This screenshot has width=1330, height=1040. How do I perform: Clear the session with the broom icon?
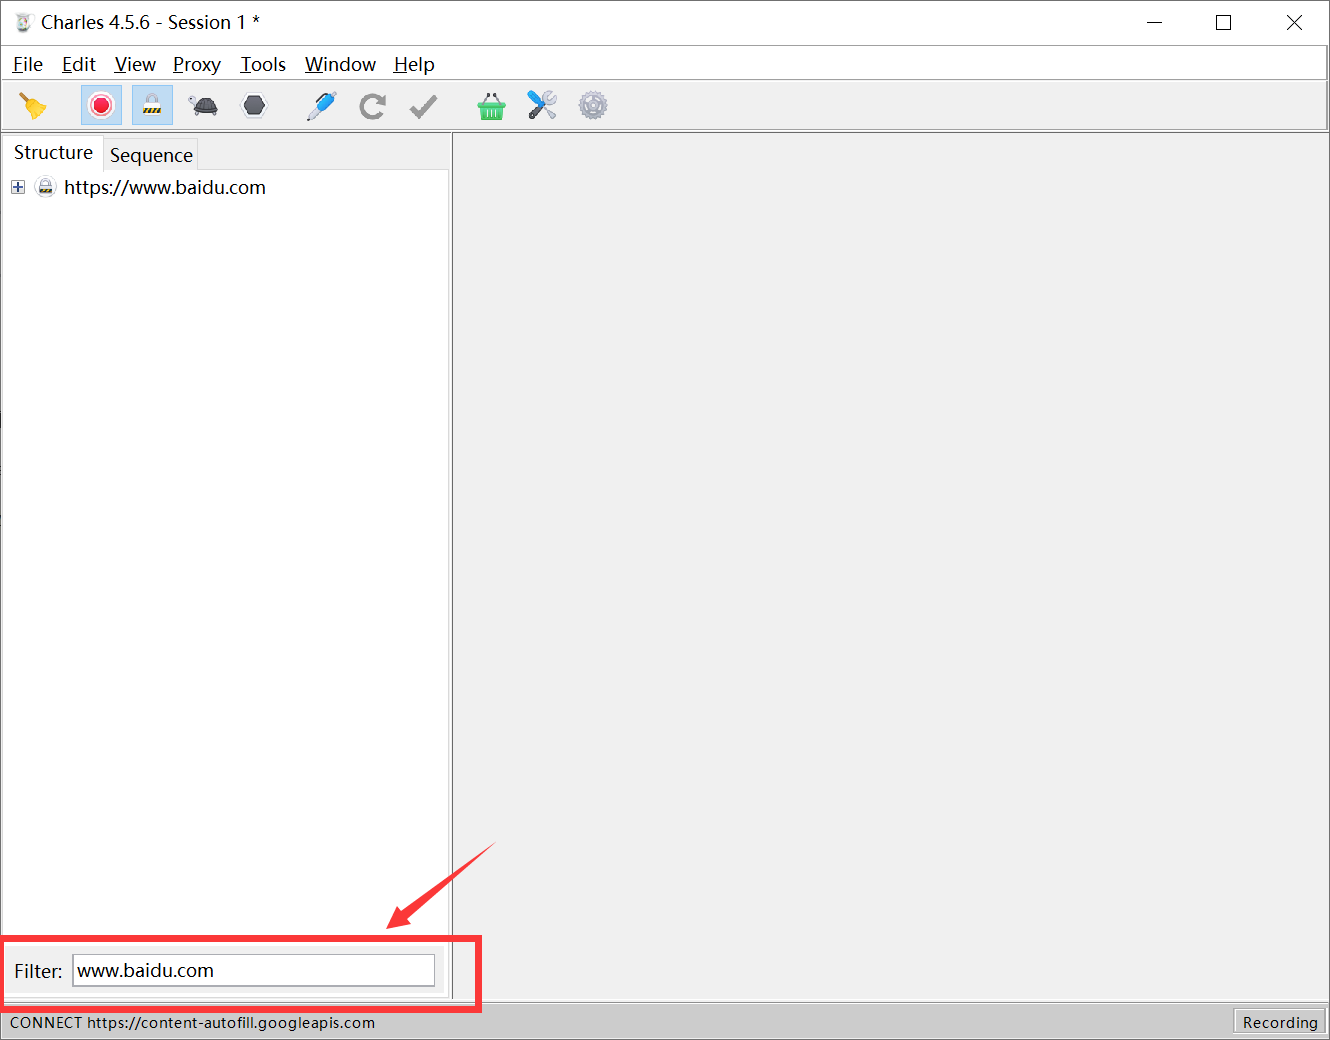click(x=33, y=106)
